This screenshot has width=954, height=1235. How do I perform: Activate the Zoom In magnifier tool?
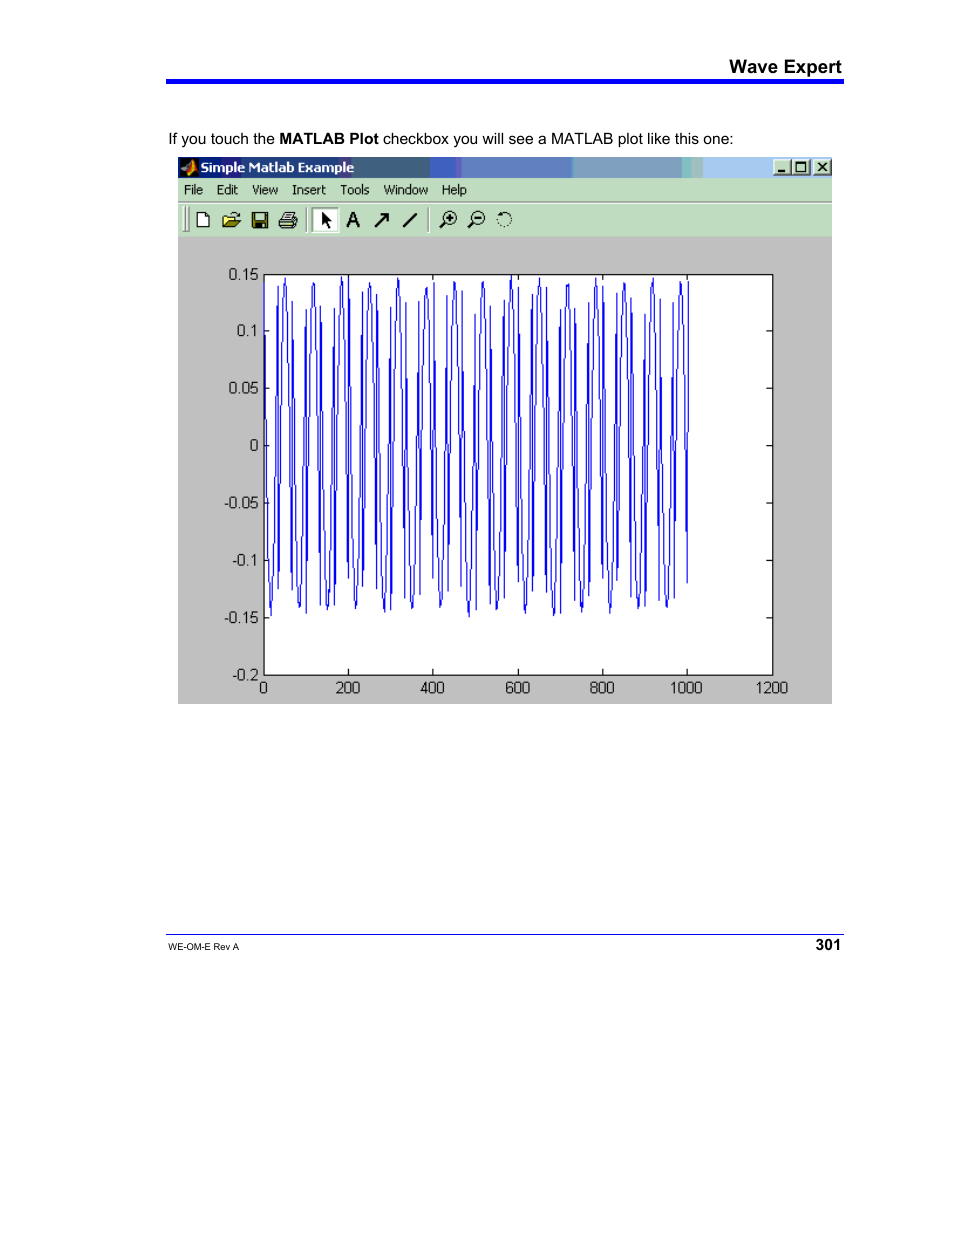[448, 220]
